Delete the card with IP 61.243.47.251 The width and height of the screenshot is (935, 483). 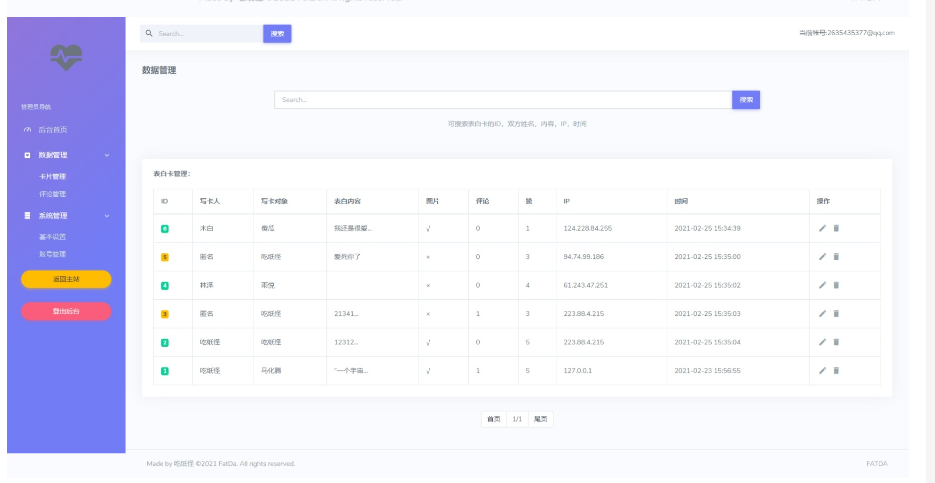pos(836,285)
